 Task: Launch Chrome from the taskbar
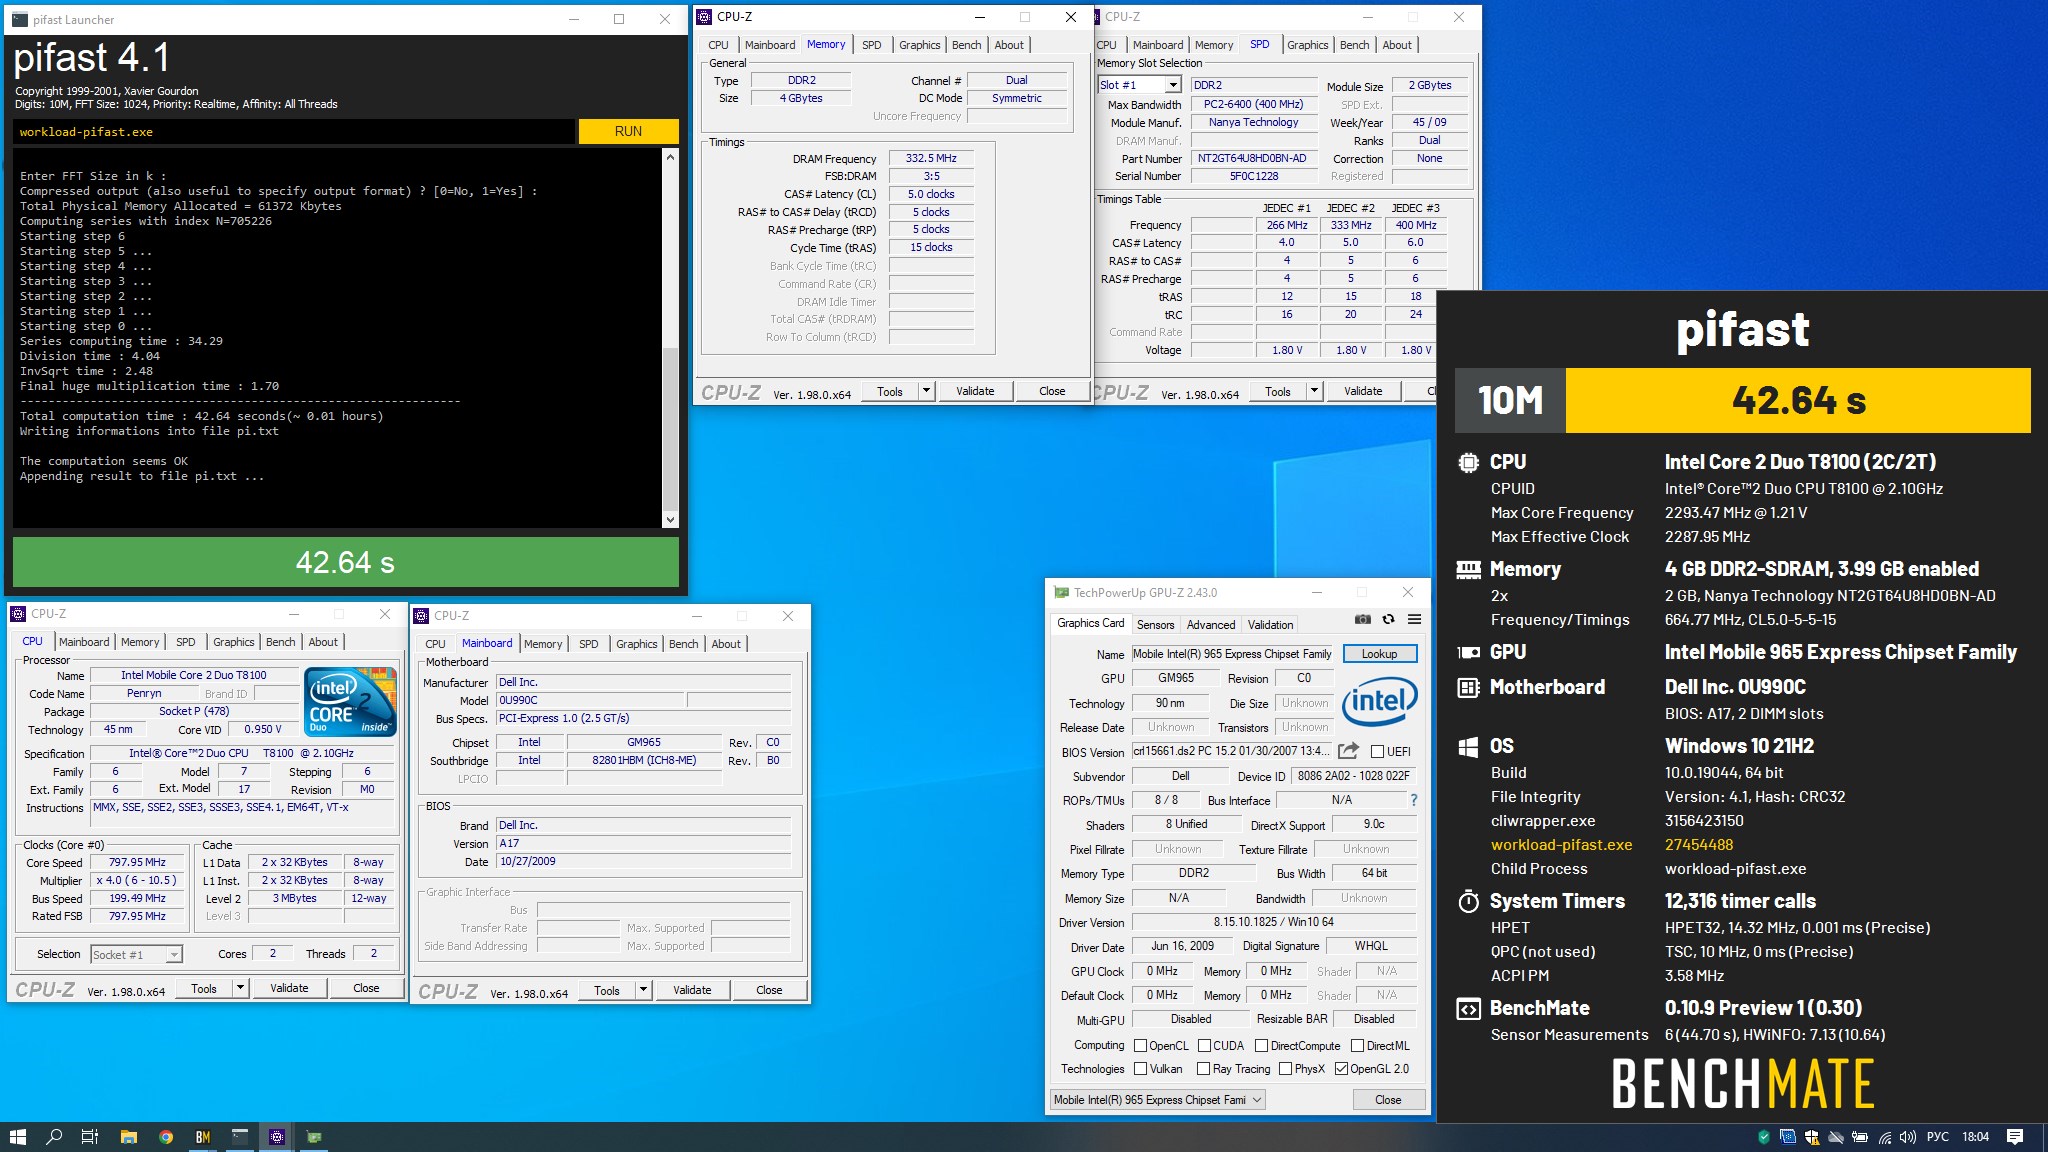tap(166, 1137)
